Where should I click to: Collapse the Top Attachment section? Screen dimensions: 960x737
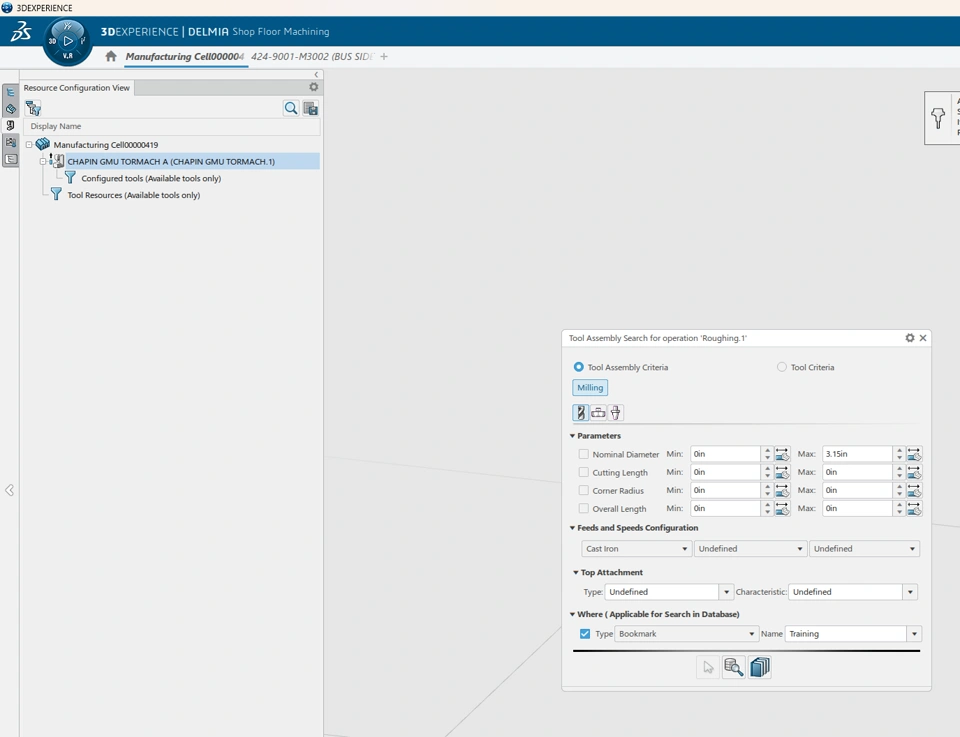[x=576, y=572]
